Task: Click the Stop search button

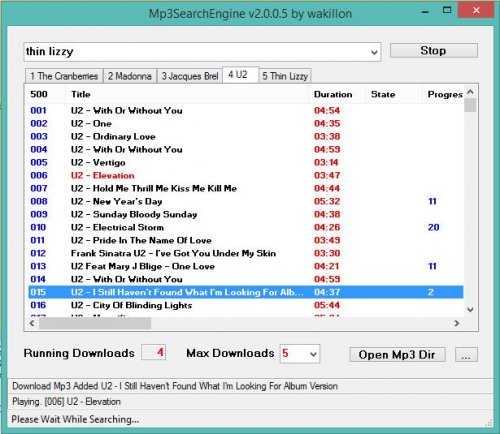Action: pos(434,51)
